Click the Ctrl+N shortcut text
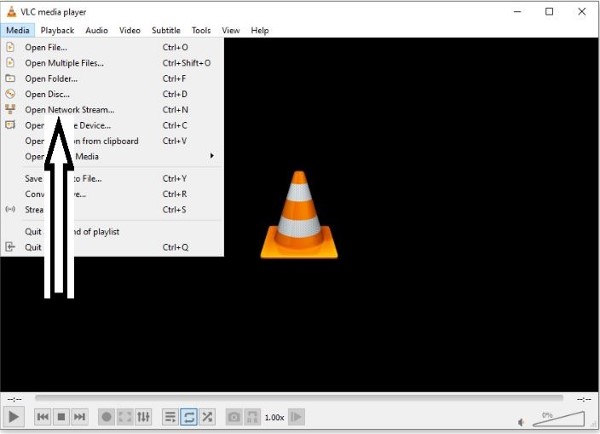The image size is (600, 434). (x=175, y=110)
